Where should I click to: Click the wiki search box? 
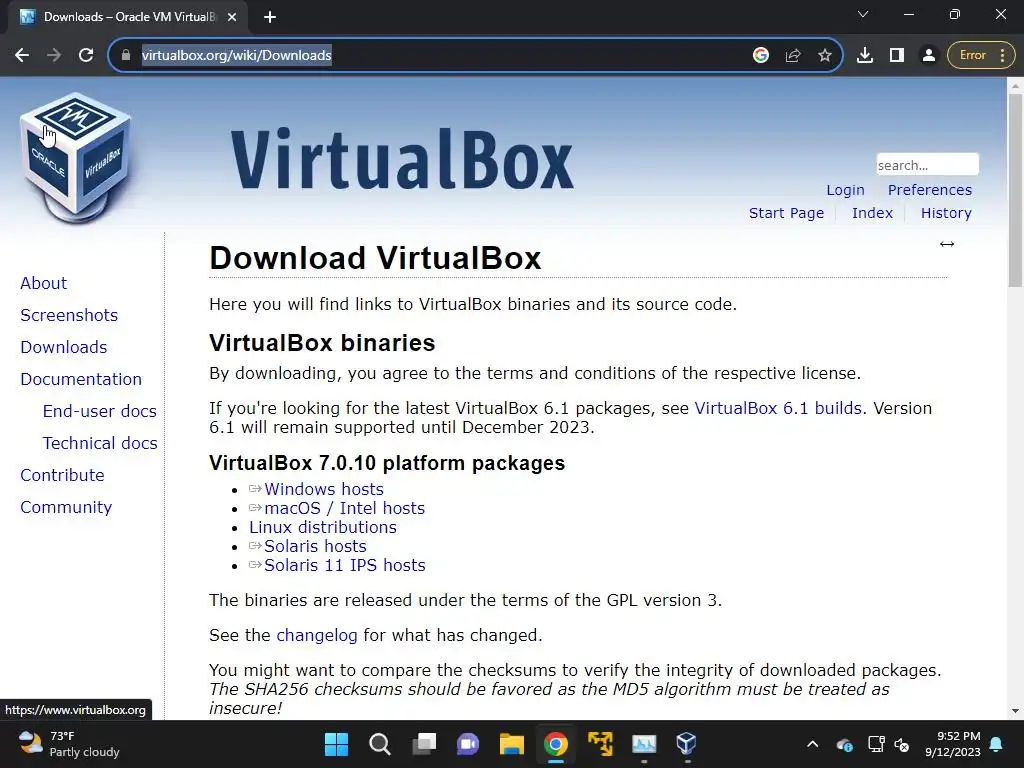pos(927,165)
